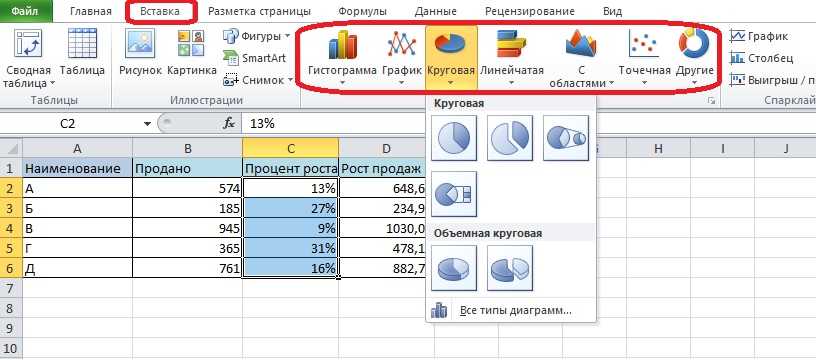Pick the pie-of-pie chart option
This screenshot has width=816, height=360.
point(566,138)
